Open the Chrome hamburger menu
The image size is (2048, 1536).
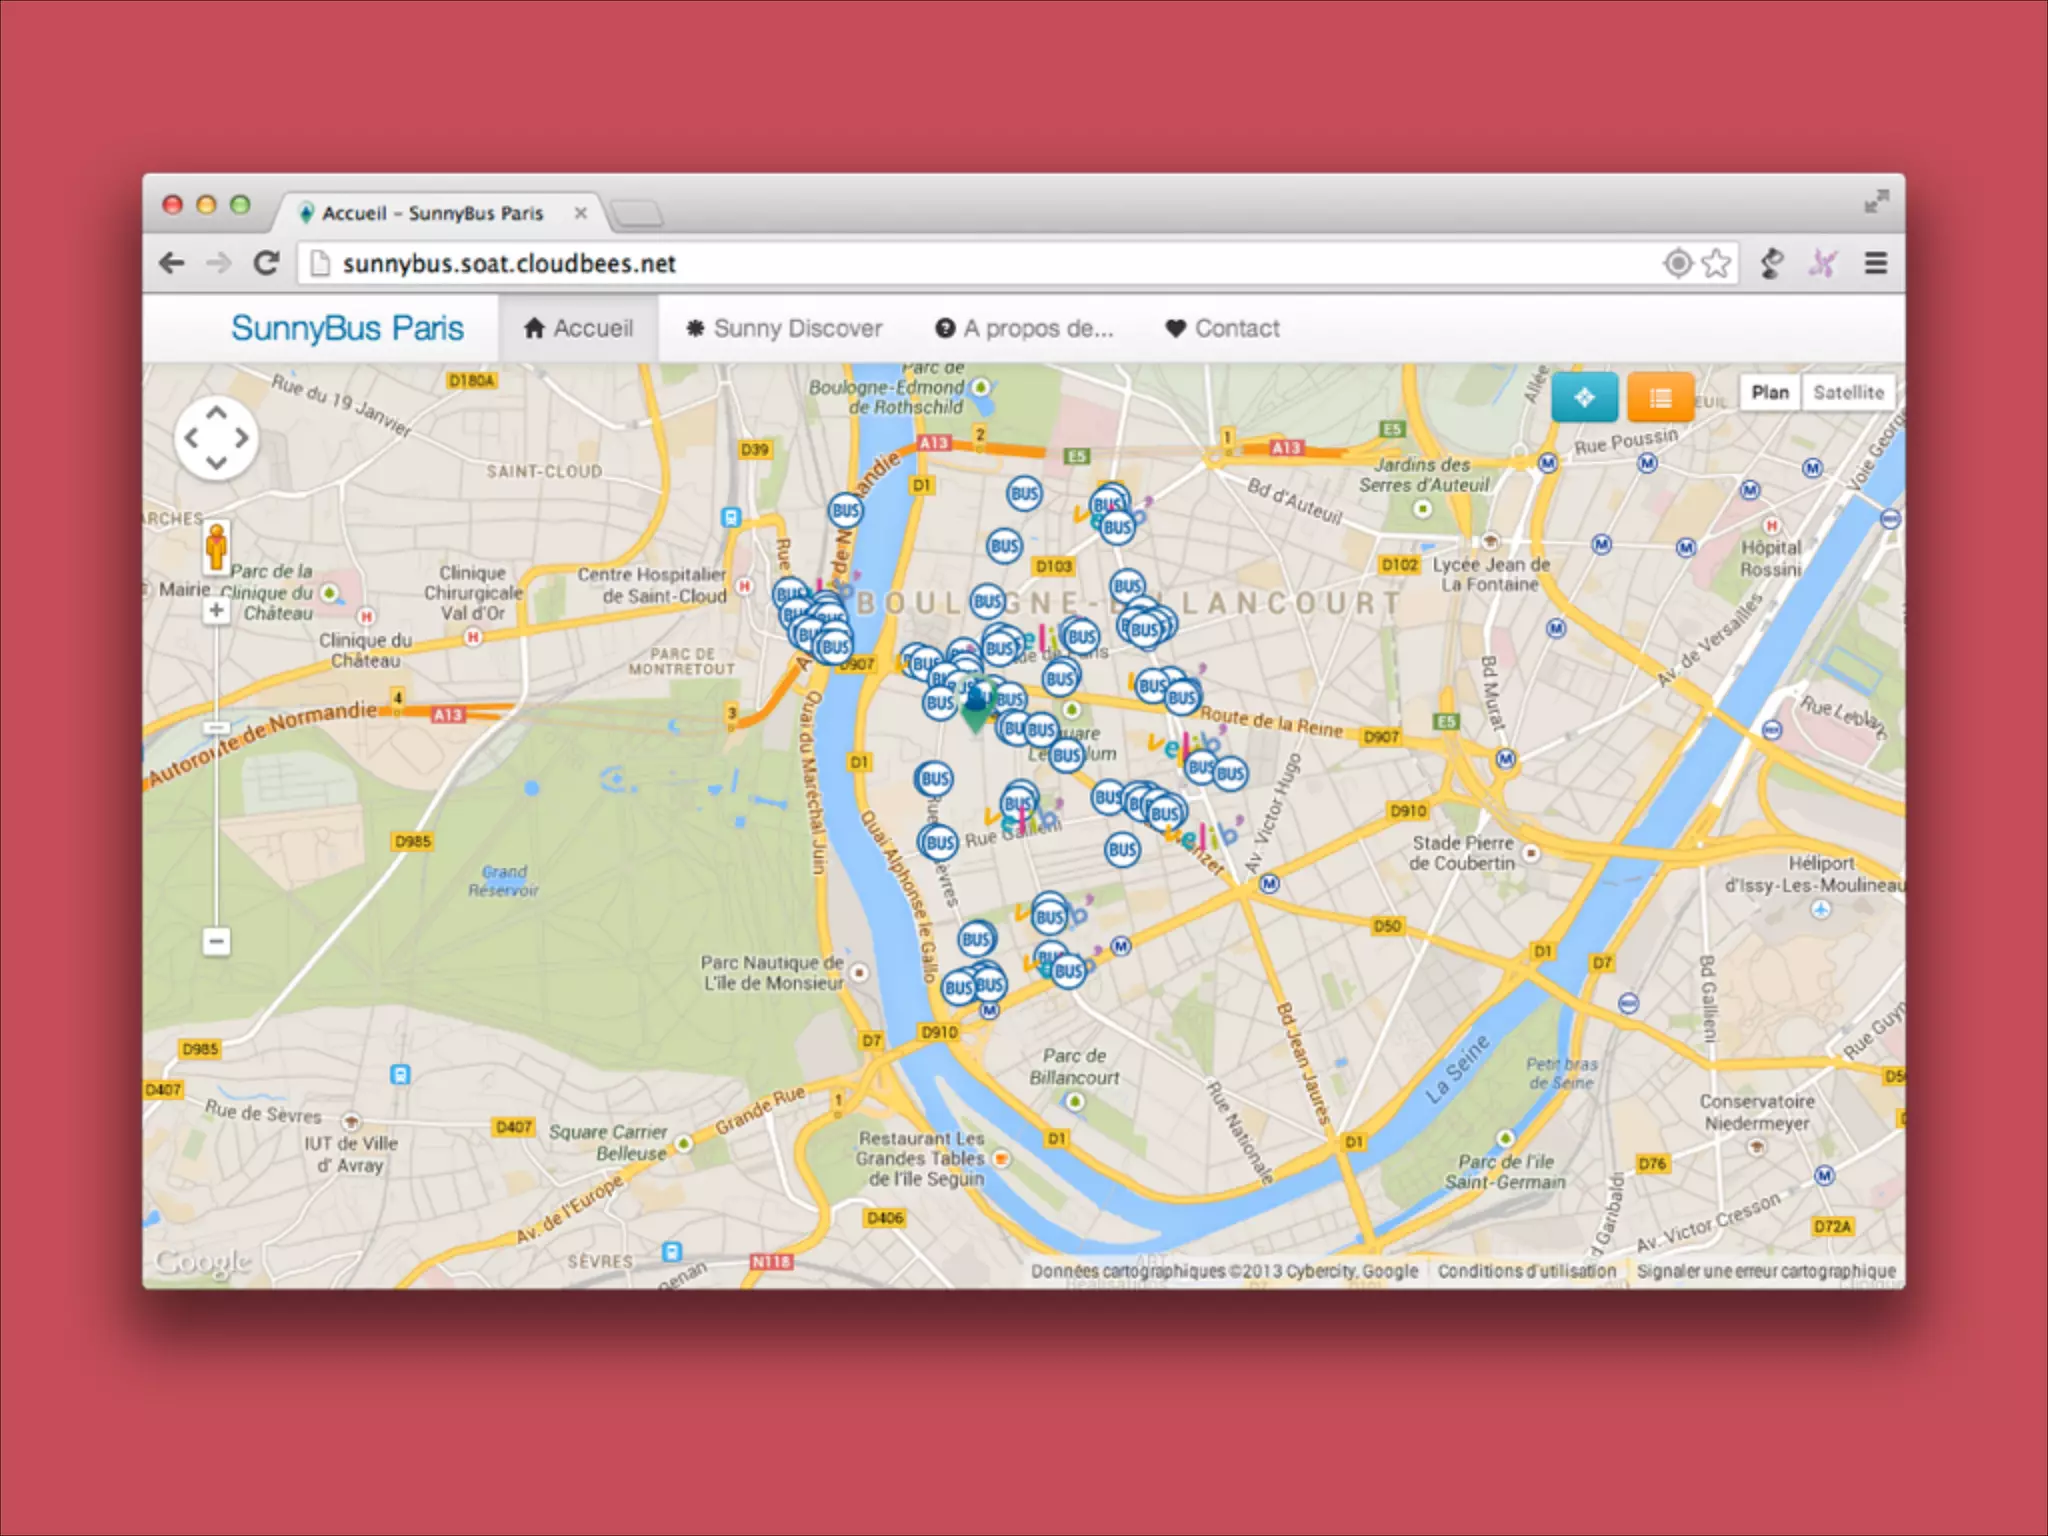point(1875,263)
